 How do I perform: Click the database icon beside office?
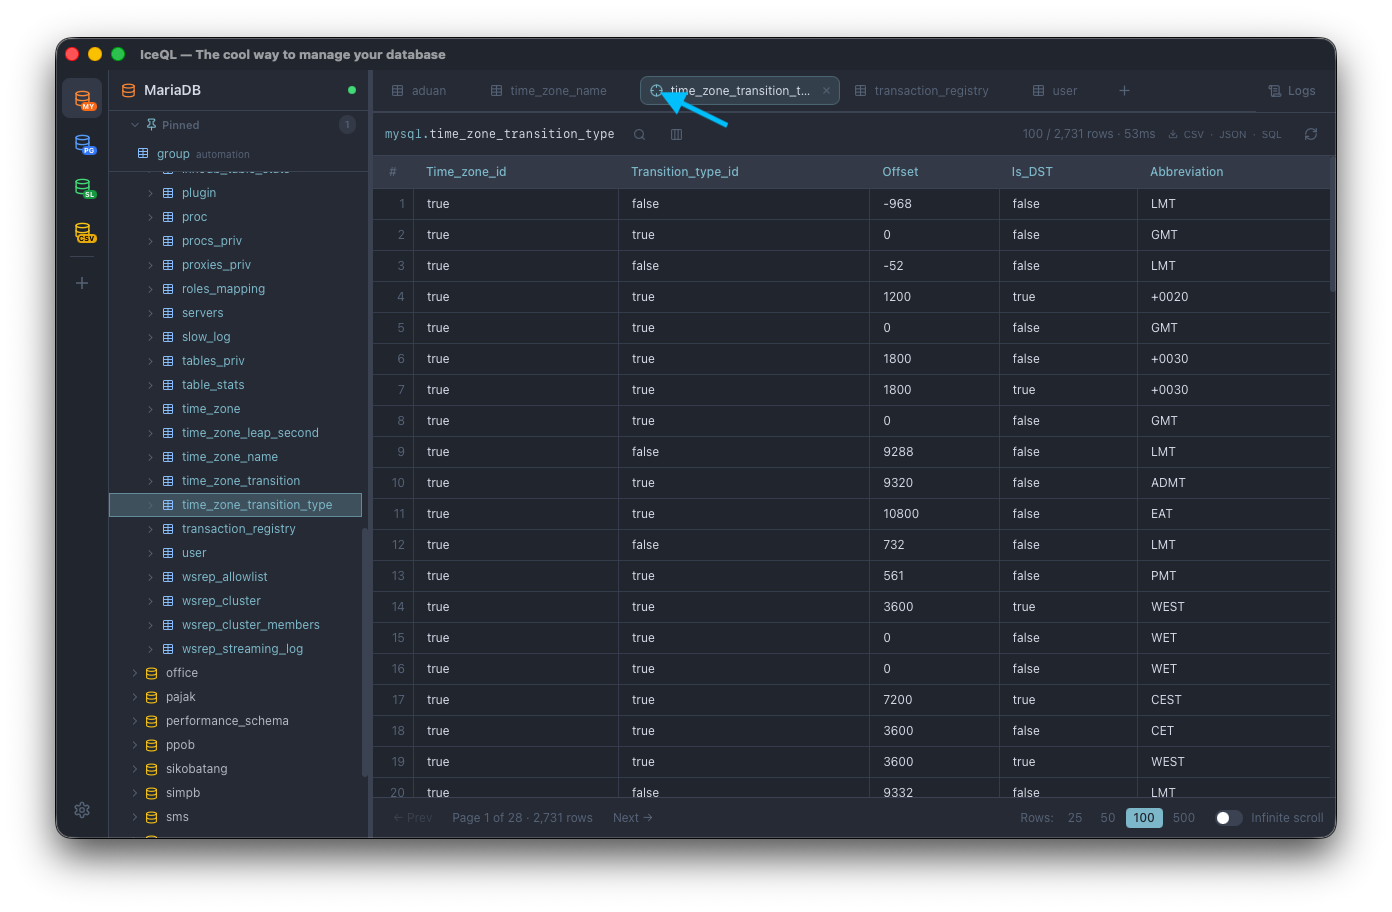point(152,673)
